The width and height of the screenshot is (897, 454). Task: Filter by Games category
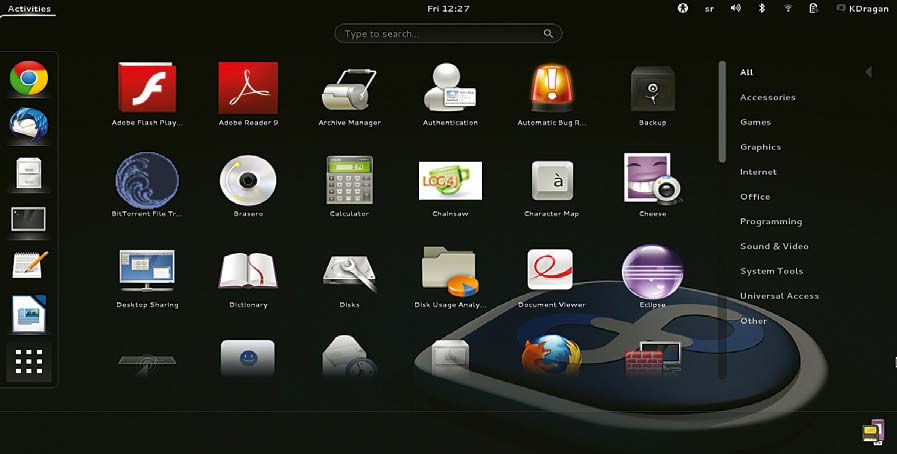pyautogui.click(x=755, y=122)
